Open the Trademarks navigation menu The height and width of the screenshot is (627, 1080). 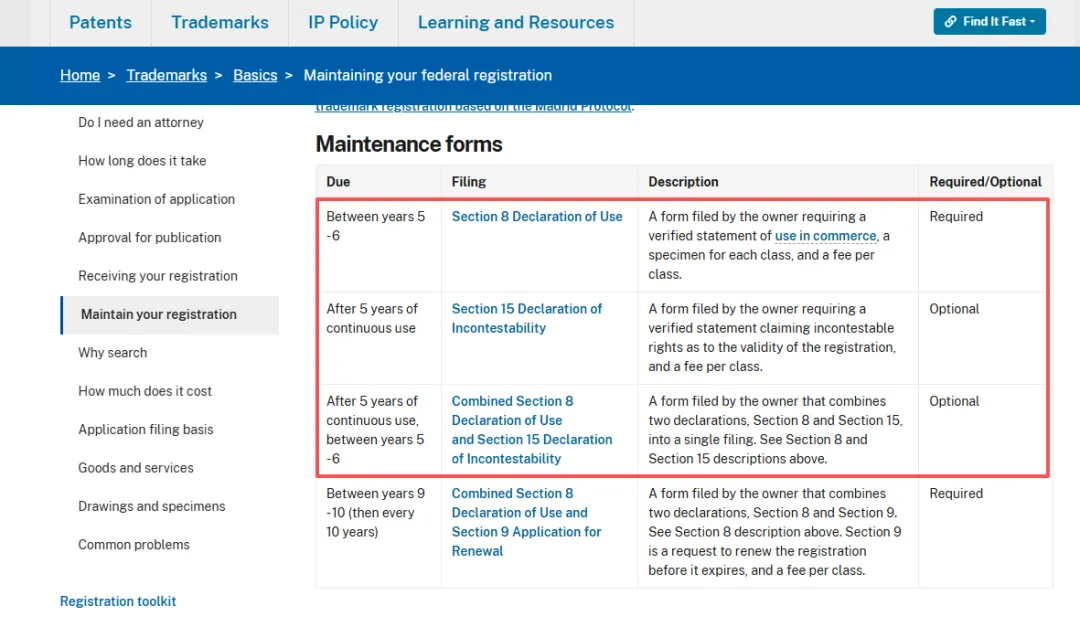coord(220,22)
